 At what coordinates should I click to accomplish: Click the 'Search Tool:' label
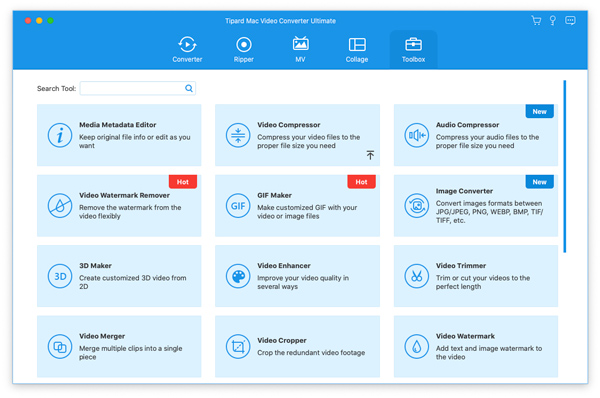coord(56,88)
